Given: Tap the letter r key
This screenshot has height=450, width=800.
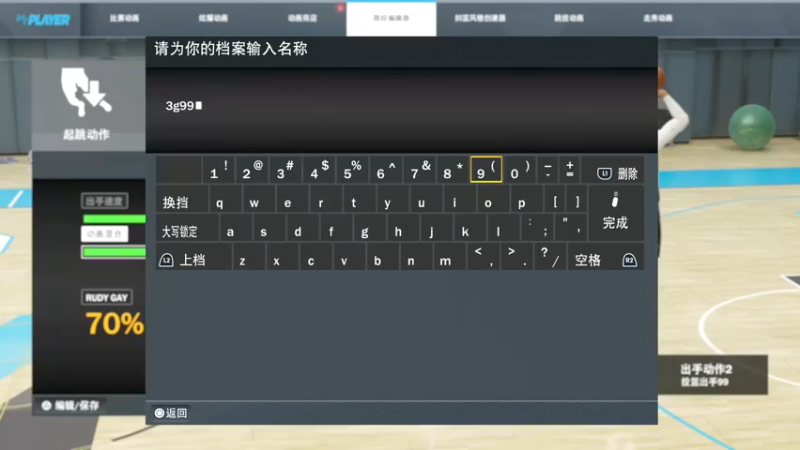Looking at the screenshot, I should pyautogui.click(x=326, y=199).
